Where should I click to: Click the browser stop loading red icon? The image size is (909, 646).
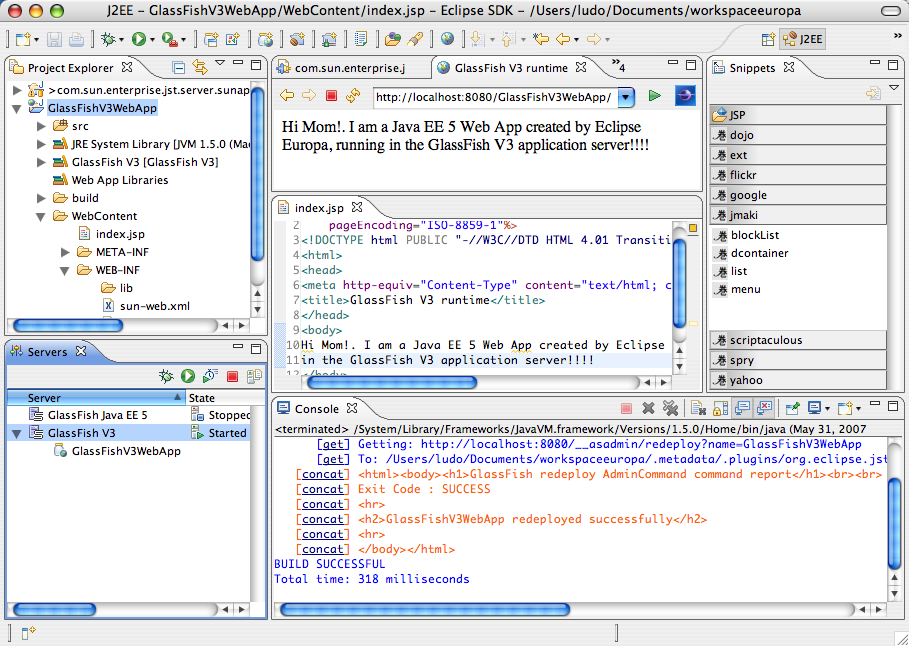331,96
